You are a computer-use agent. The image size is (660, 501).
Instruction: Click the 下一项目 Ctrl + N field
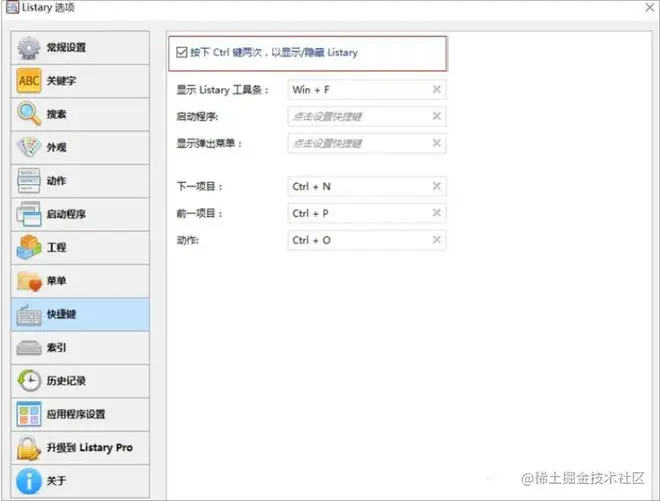click(367, 186)
